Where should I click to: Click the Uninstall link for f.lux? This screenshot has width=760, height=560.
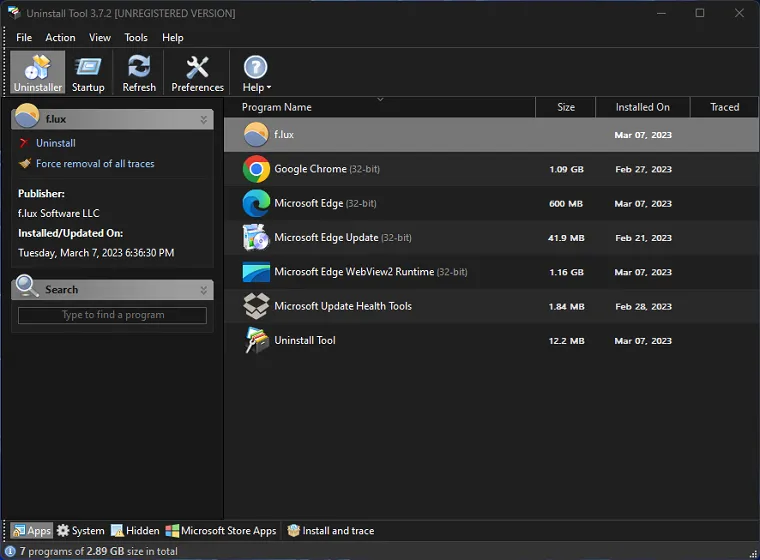click(56, 143)
